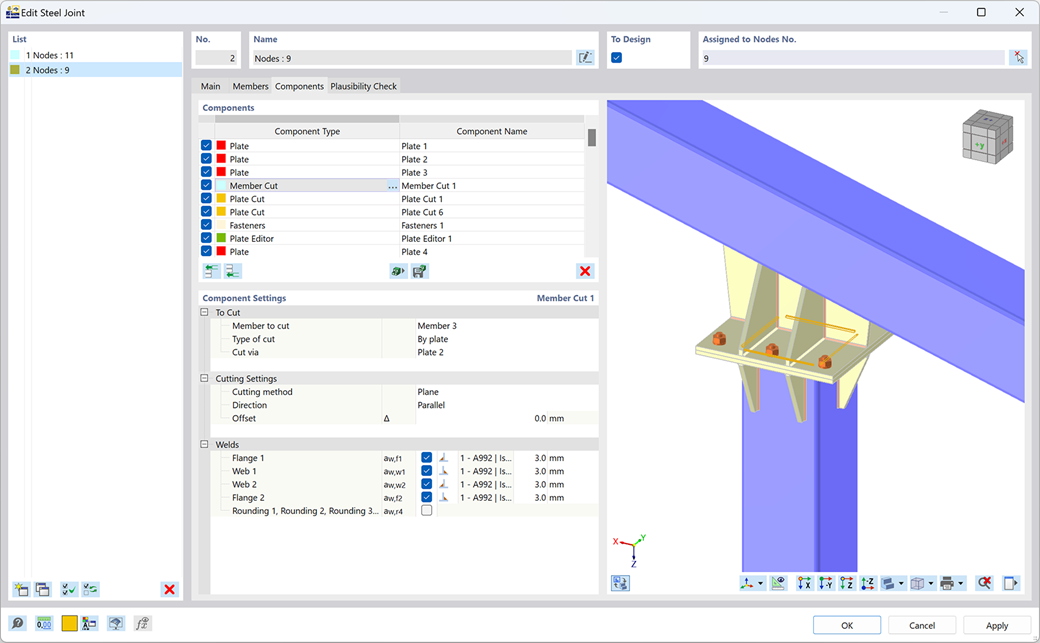Open the units and decimal places settings icon
The image size is (1040, 643).
click(x=44, y=622)
